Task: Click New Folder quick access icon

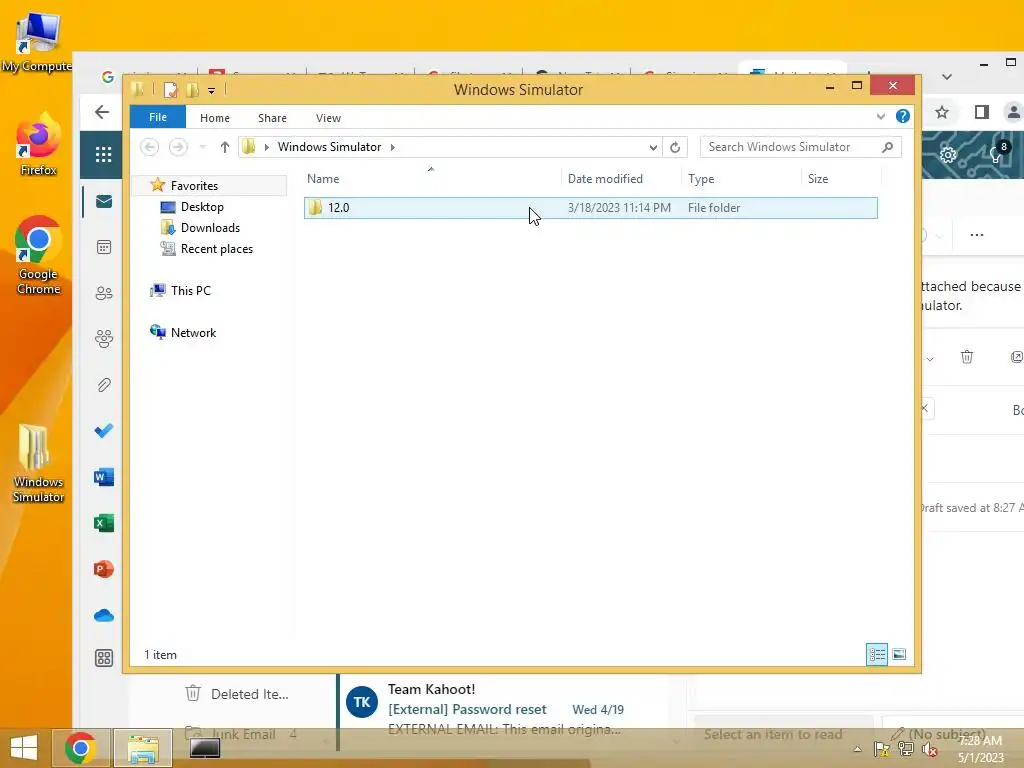Action: tap(193, 89)
